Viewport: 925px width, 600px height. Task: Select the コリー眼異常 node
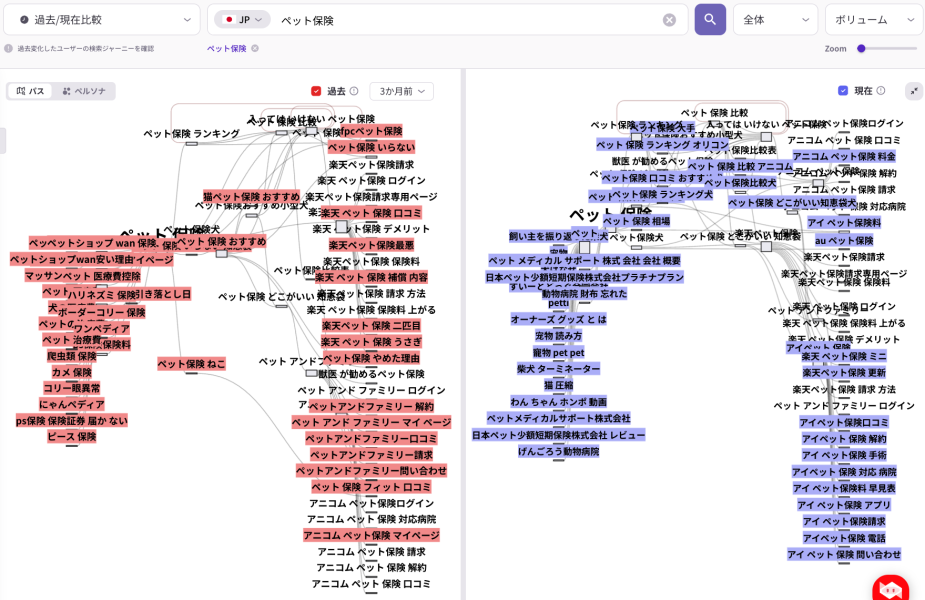coord(71,388)
